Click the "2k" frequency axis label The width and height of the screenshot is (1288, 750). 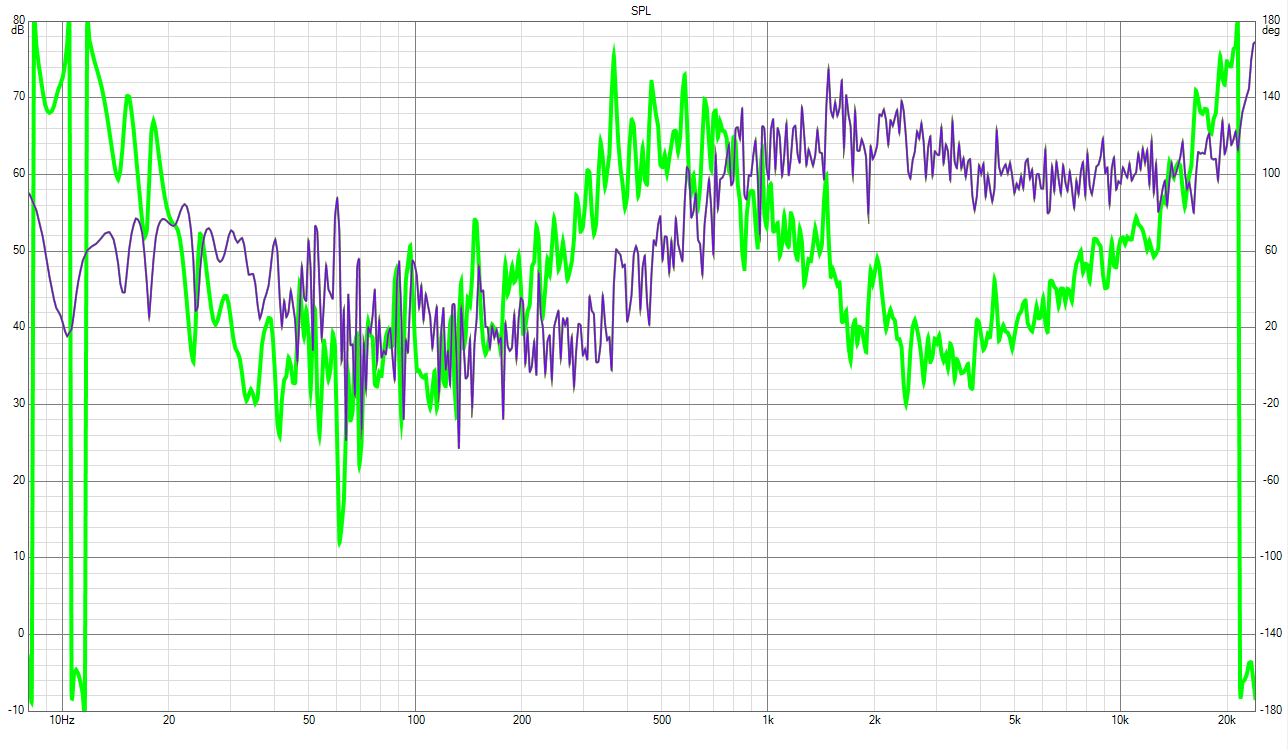coord(875,720)
